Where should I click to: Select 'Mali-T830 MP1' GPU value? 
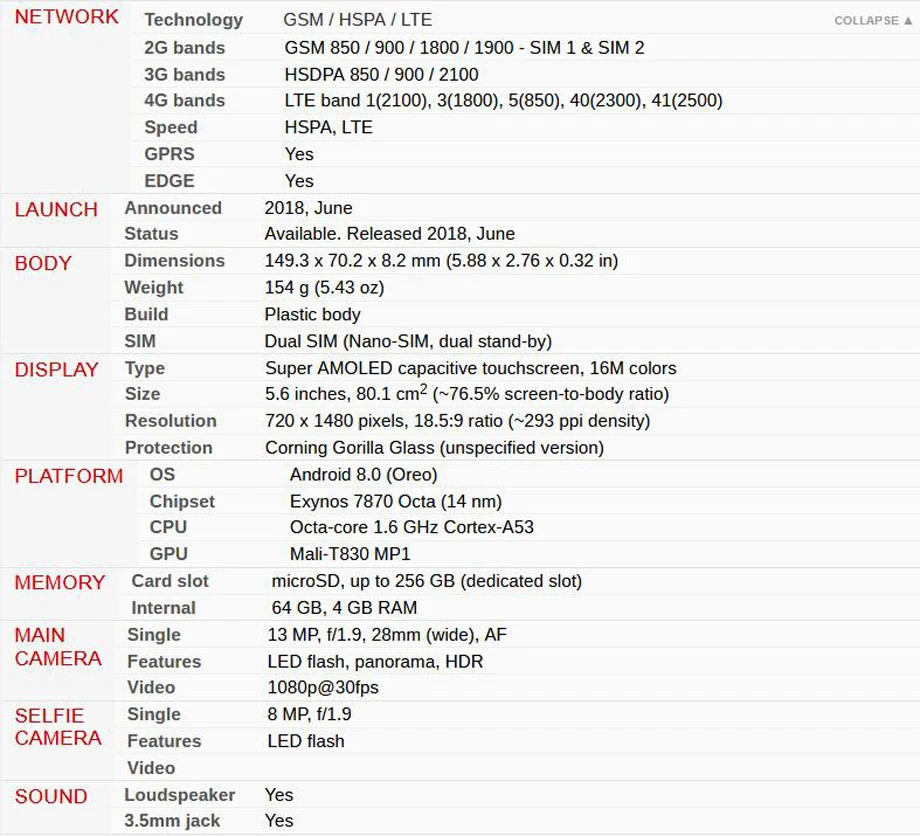click(x=350, y=554)
